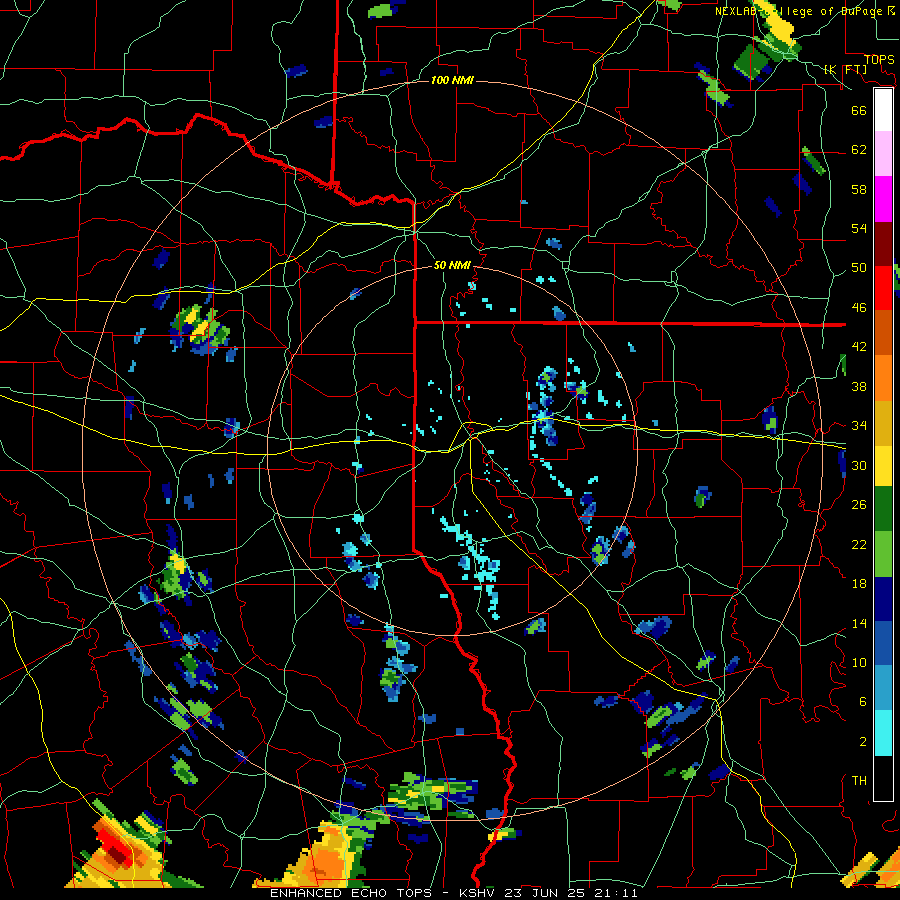
Task: Click legend value 58
Action: (x=859, y=189)
